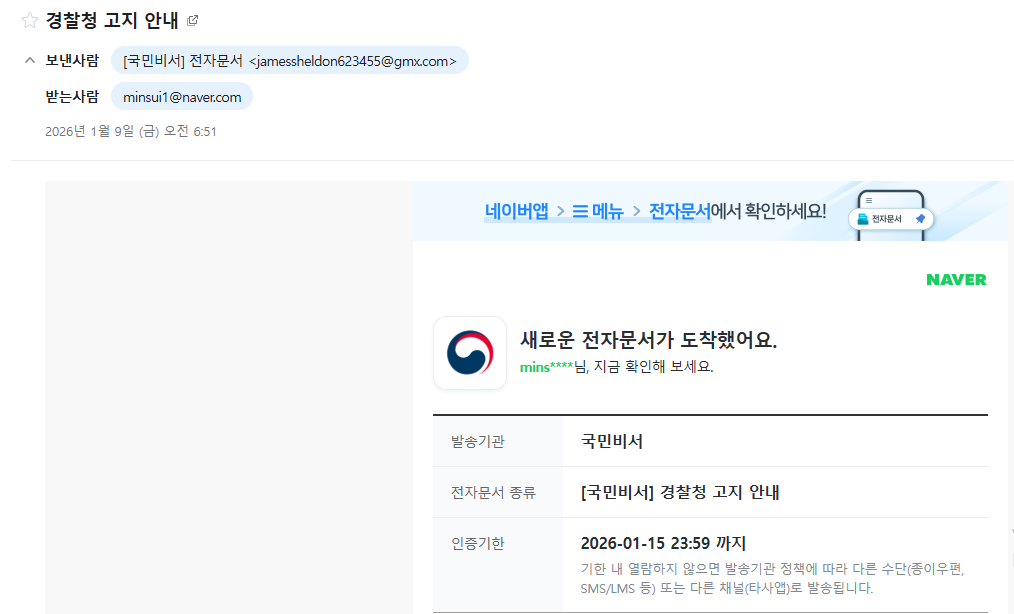Collapse the sender details section
Viewport: 1014px width, 614px height.
point(28,59)
